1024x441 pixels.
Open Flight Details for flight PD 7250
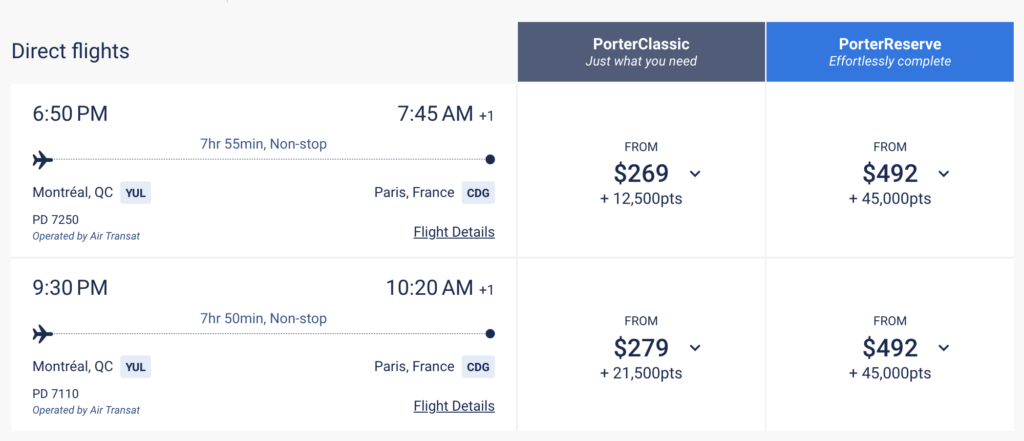(x=454, y=232)
